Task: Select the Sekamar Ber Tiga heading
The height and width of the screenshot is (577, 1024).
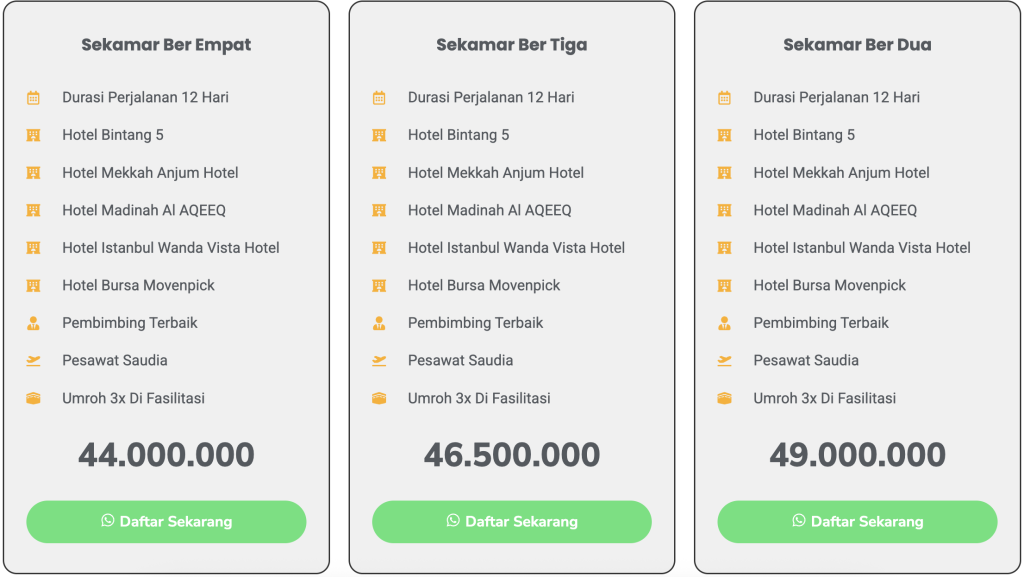Action: click(512, 44)
